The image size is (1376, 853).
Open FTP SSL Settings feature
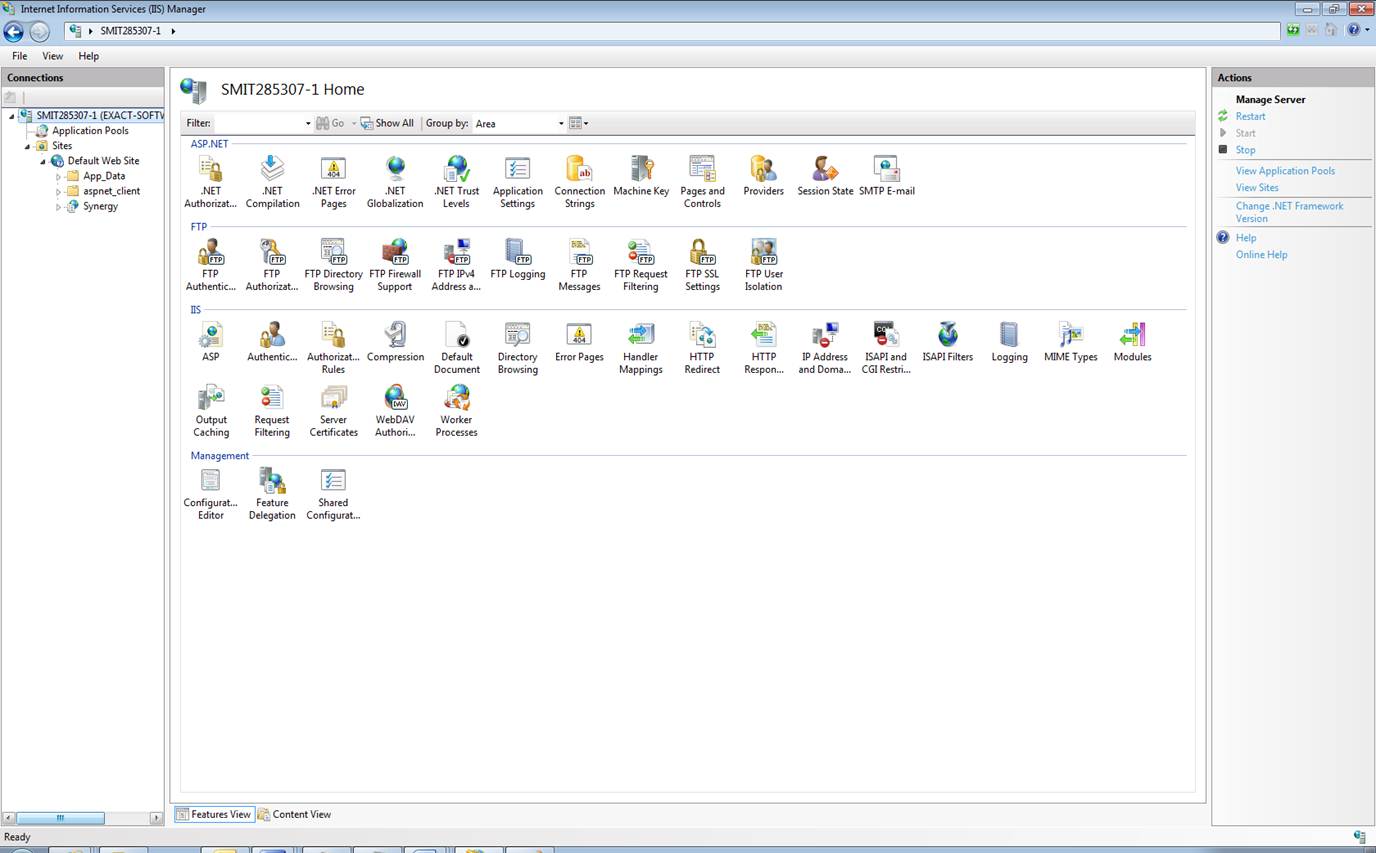(702, 265)
